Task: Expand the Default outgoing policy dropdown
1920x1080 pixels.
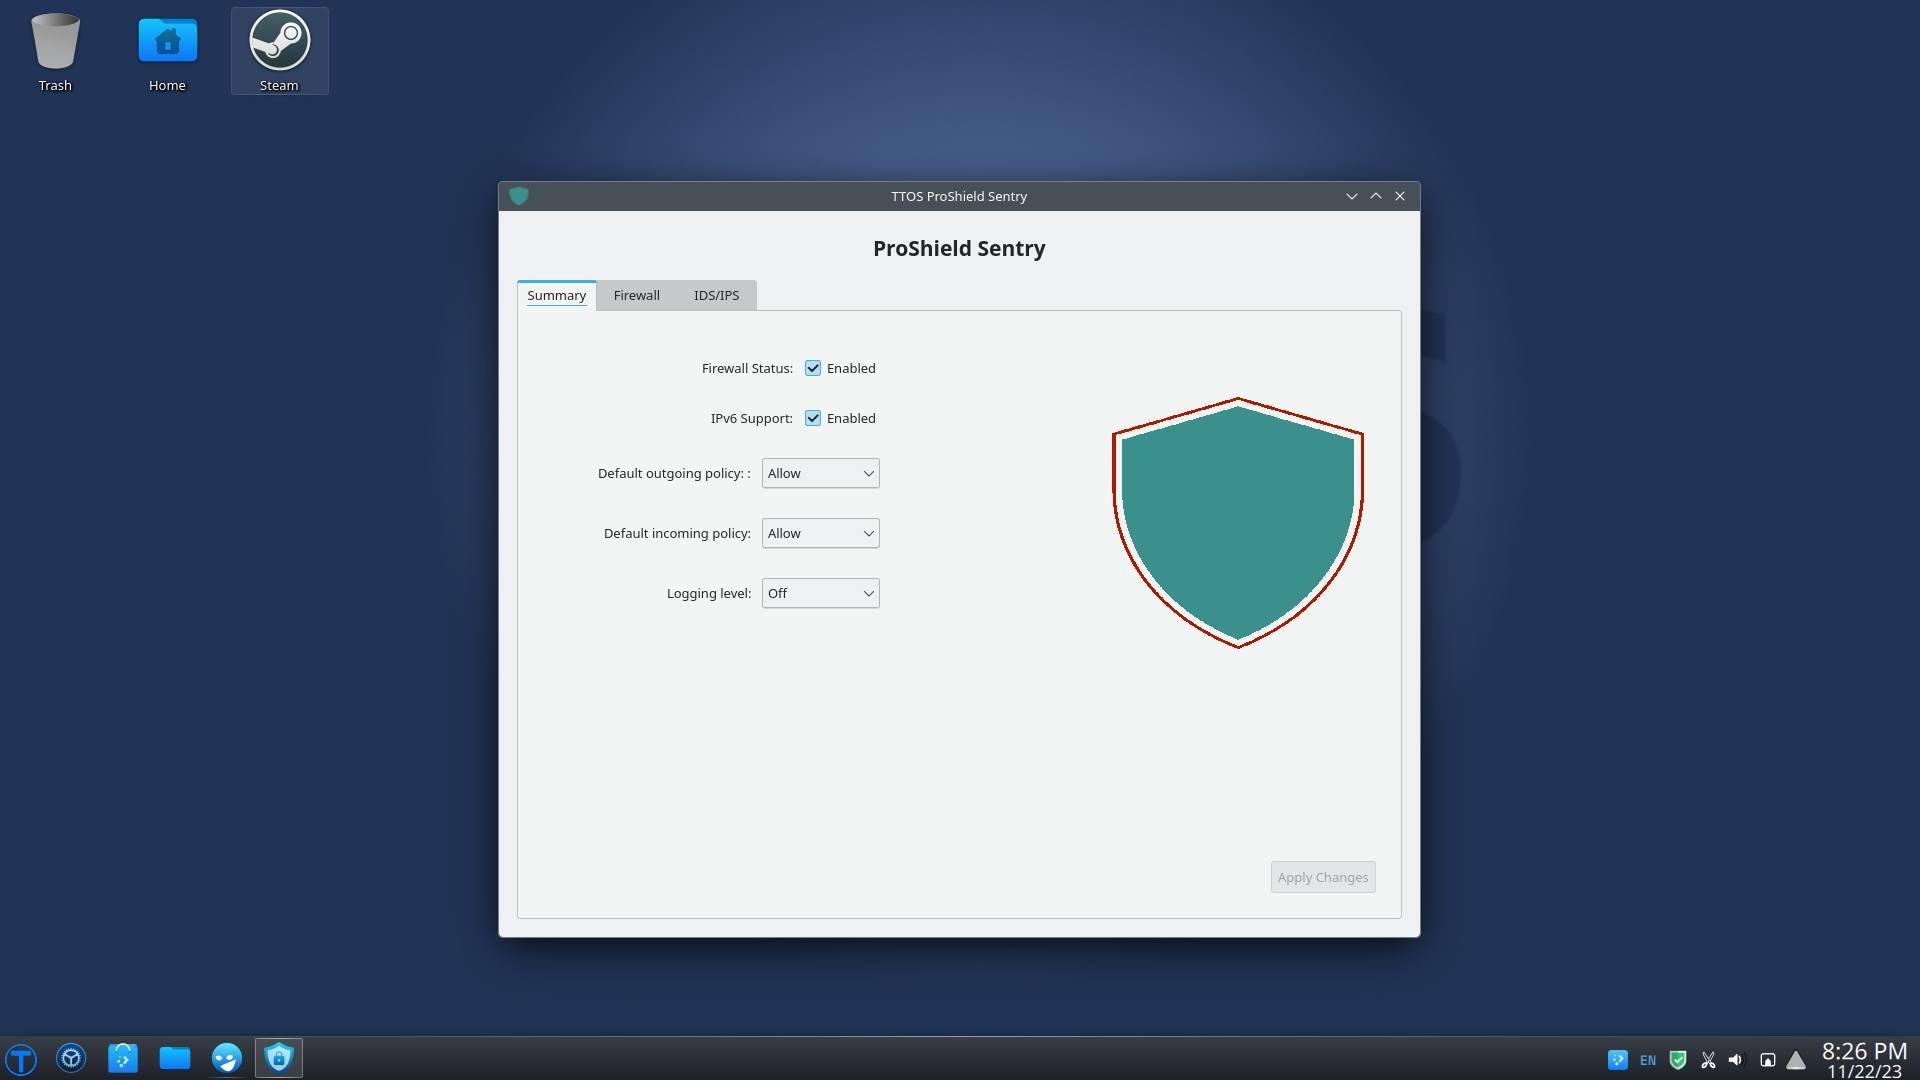Action: [820, 473]
